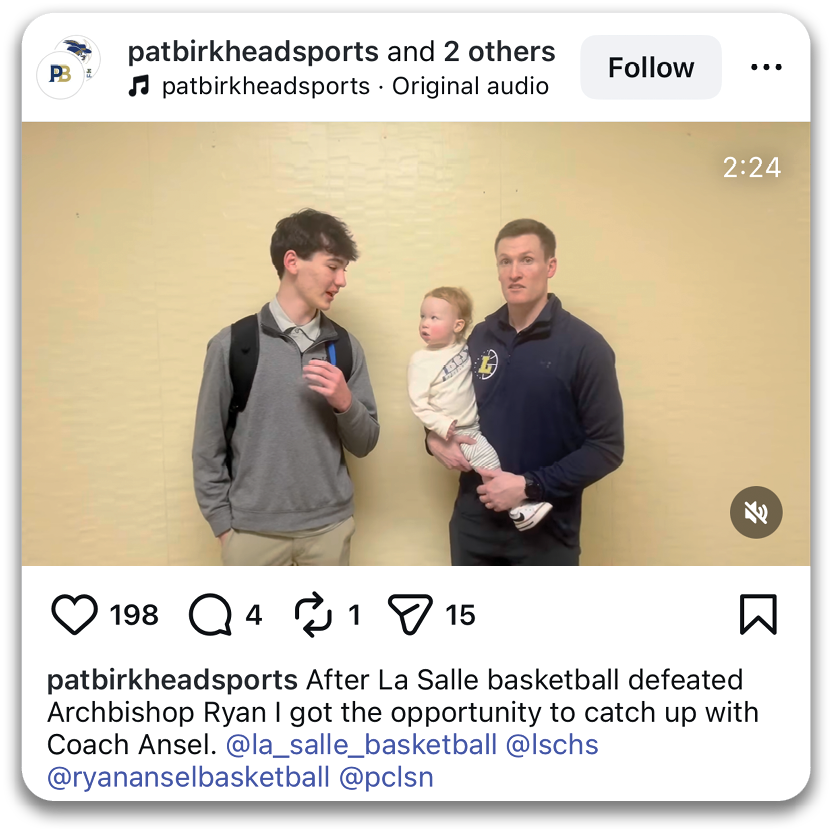
Task: View the 198 likes count
Action: pyautogui.click(x=134, y=615)
